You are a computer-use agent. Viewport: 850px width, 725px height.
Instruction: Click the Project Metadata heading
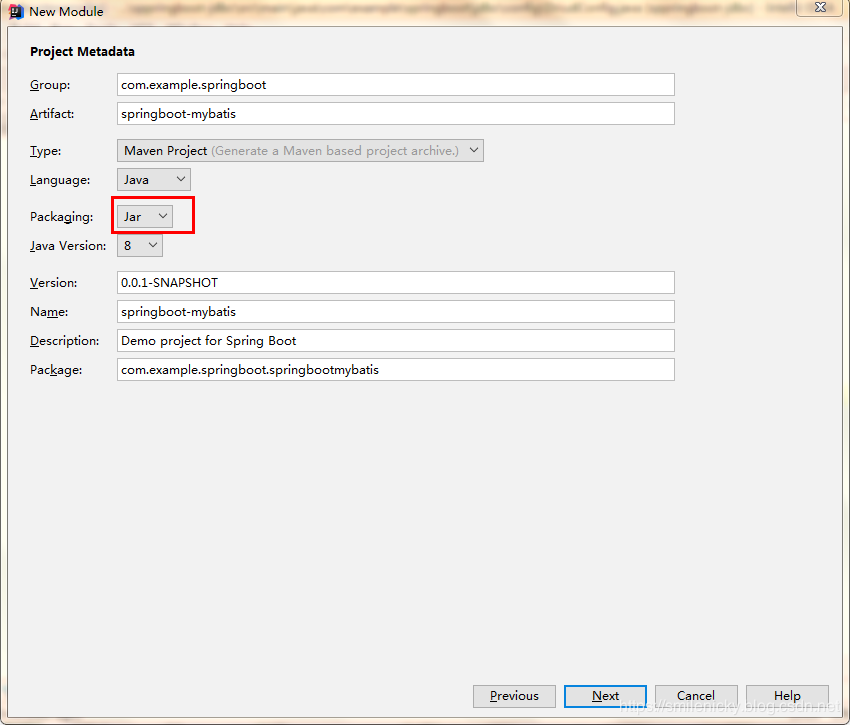[82, 52]
